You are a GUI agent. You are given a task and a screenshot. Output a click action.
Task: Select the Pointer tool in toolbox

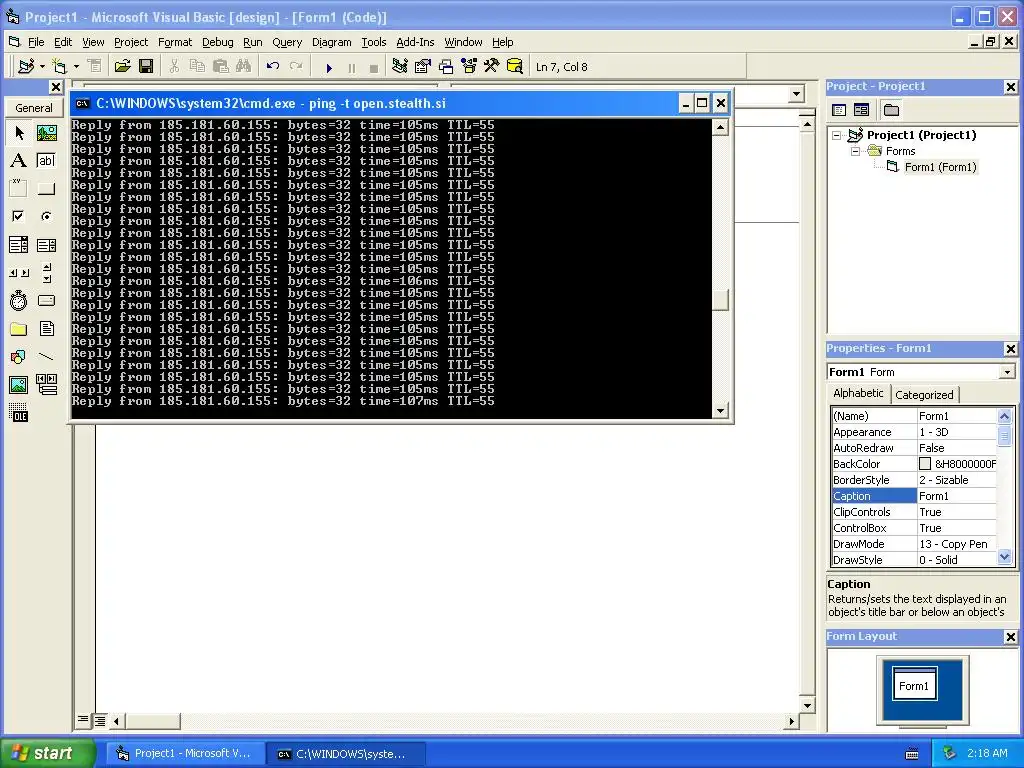click(19, 133)
